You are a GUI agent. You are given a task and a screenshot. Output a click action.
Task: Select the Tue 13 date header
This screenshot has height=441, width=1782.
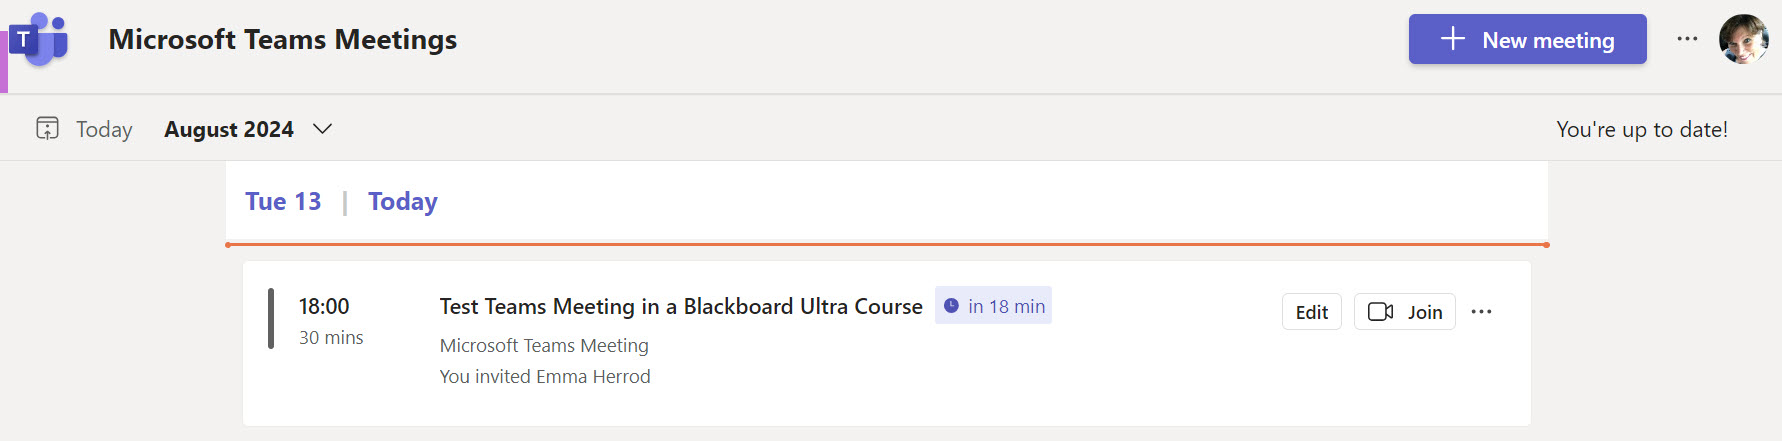pyautogui.click(x=283, y=202)
